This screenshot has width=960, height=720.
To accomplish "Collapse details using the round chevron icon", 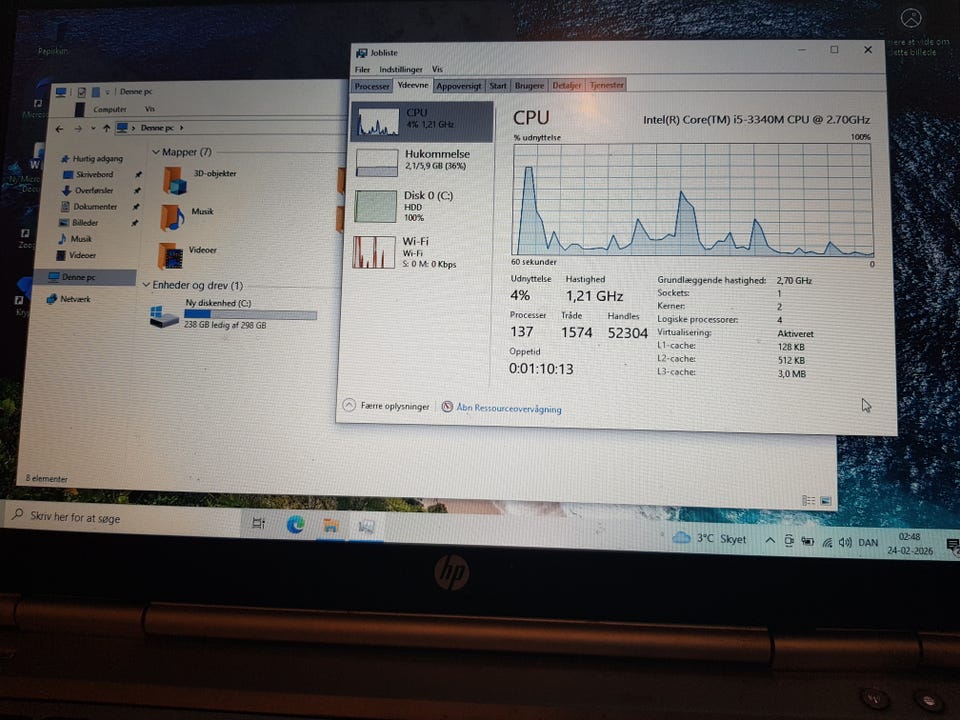I will point(349,405).
